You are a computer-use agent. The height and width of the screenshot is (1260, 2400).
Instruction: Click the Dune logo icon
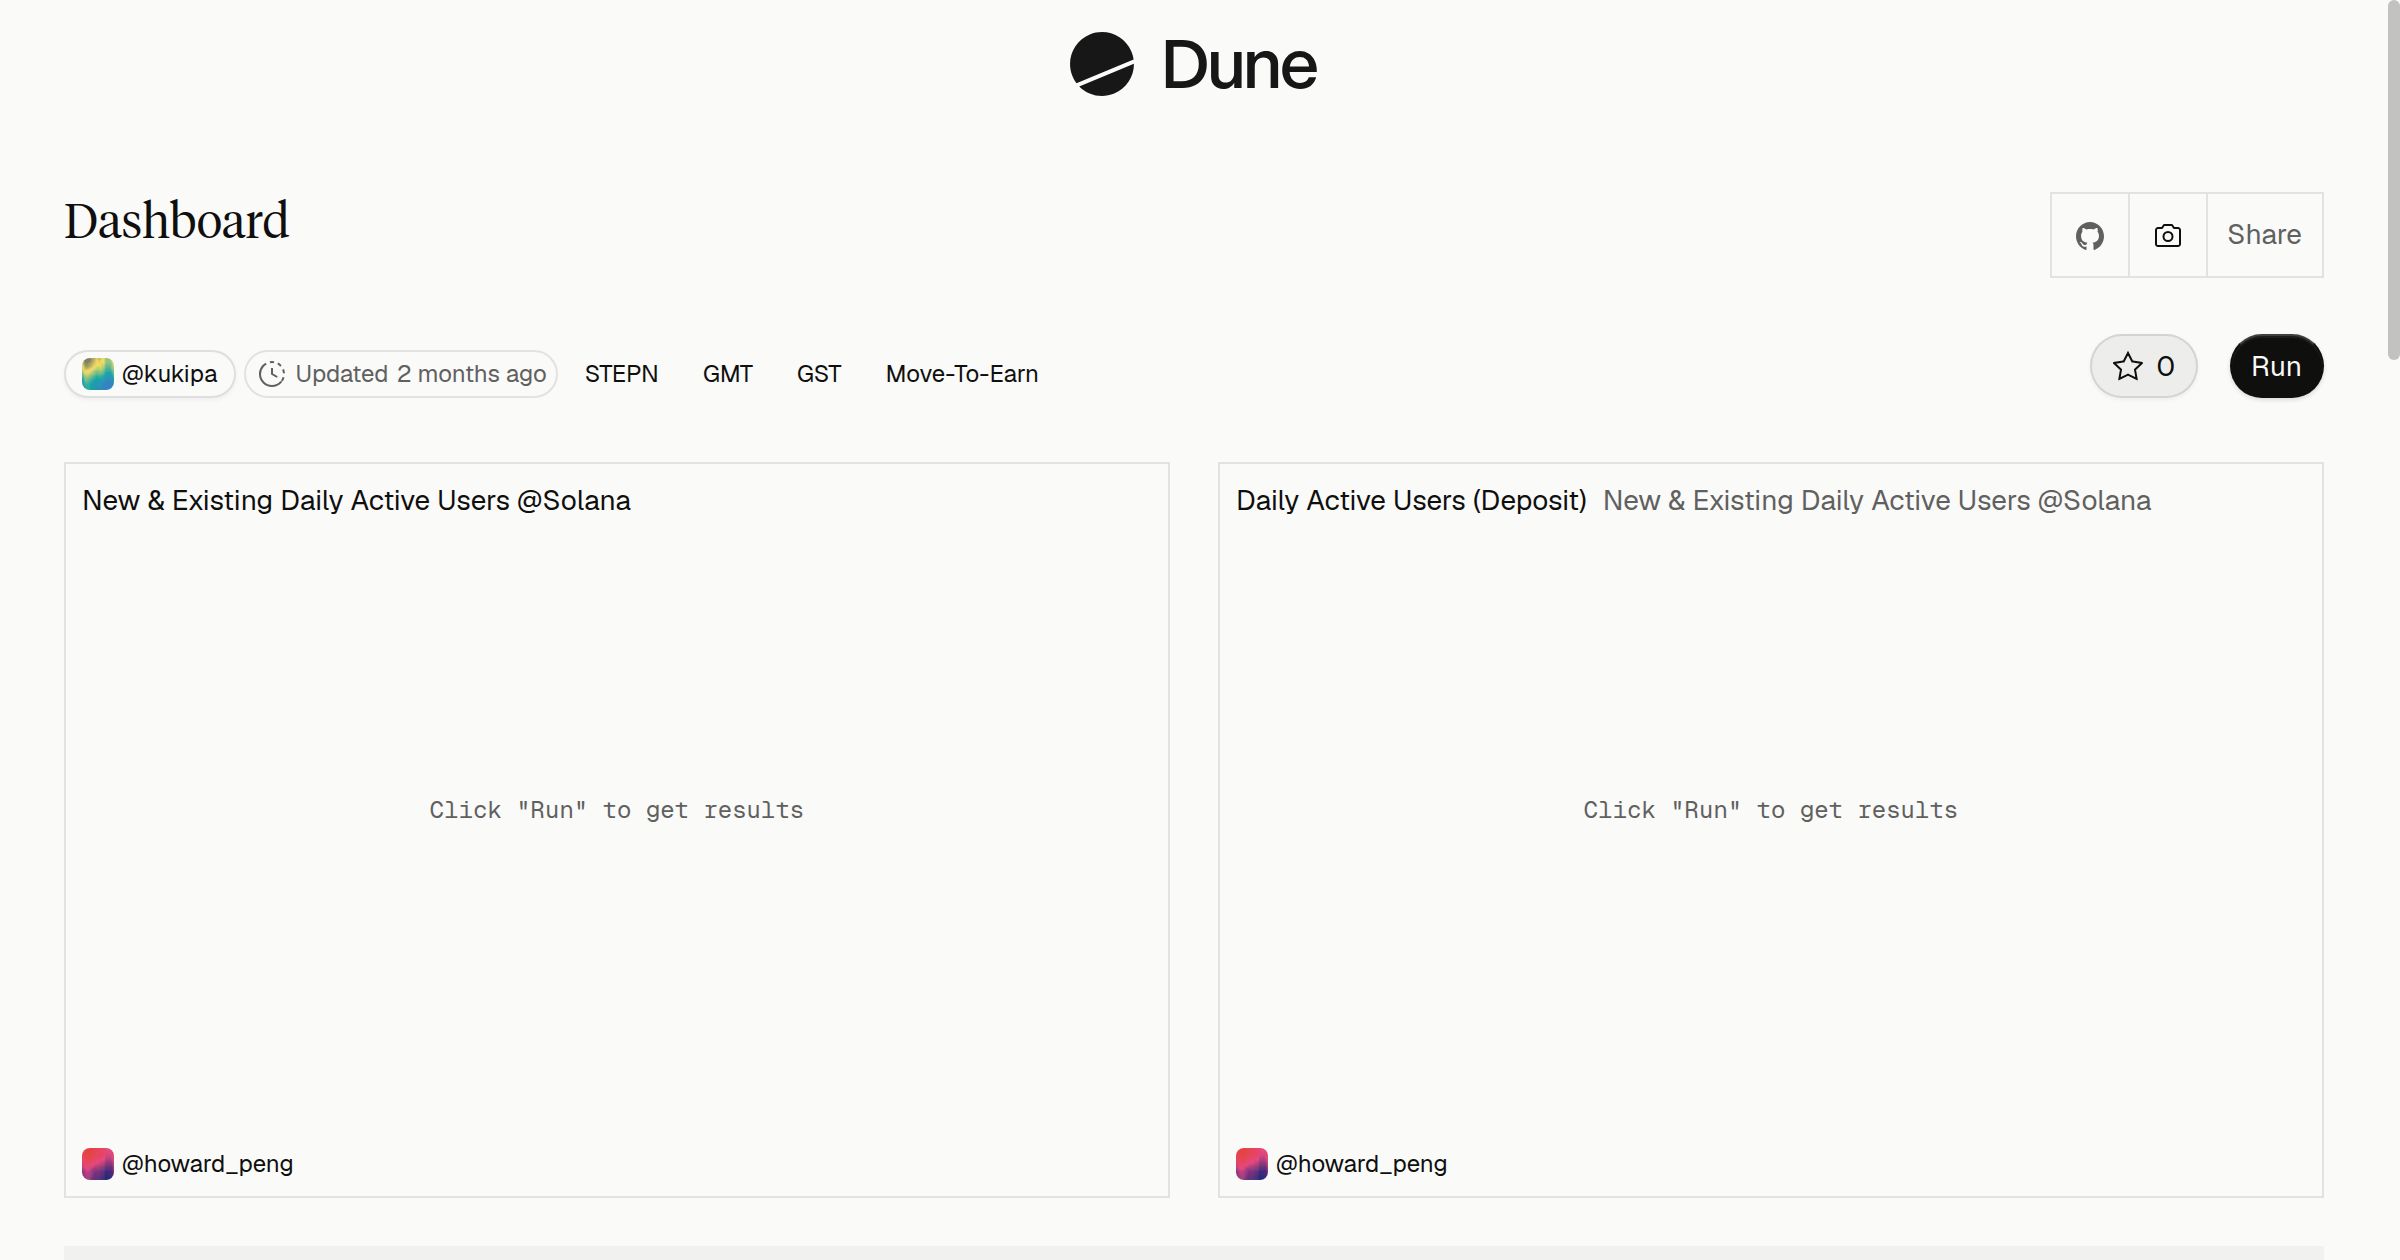[x=1101, y=64]
